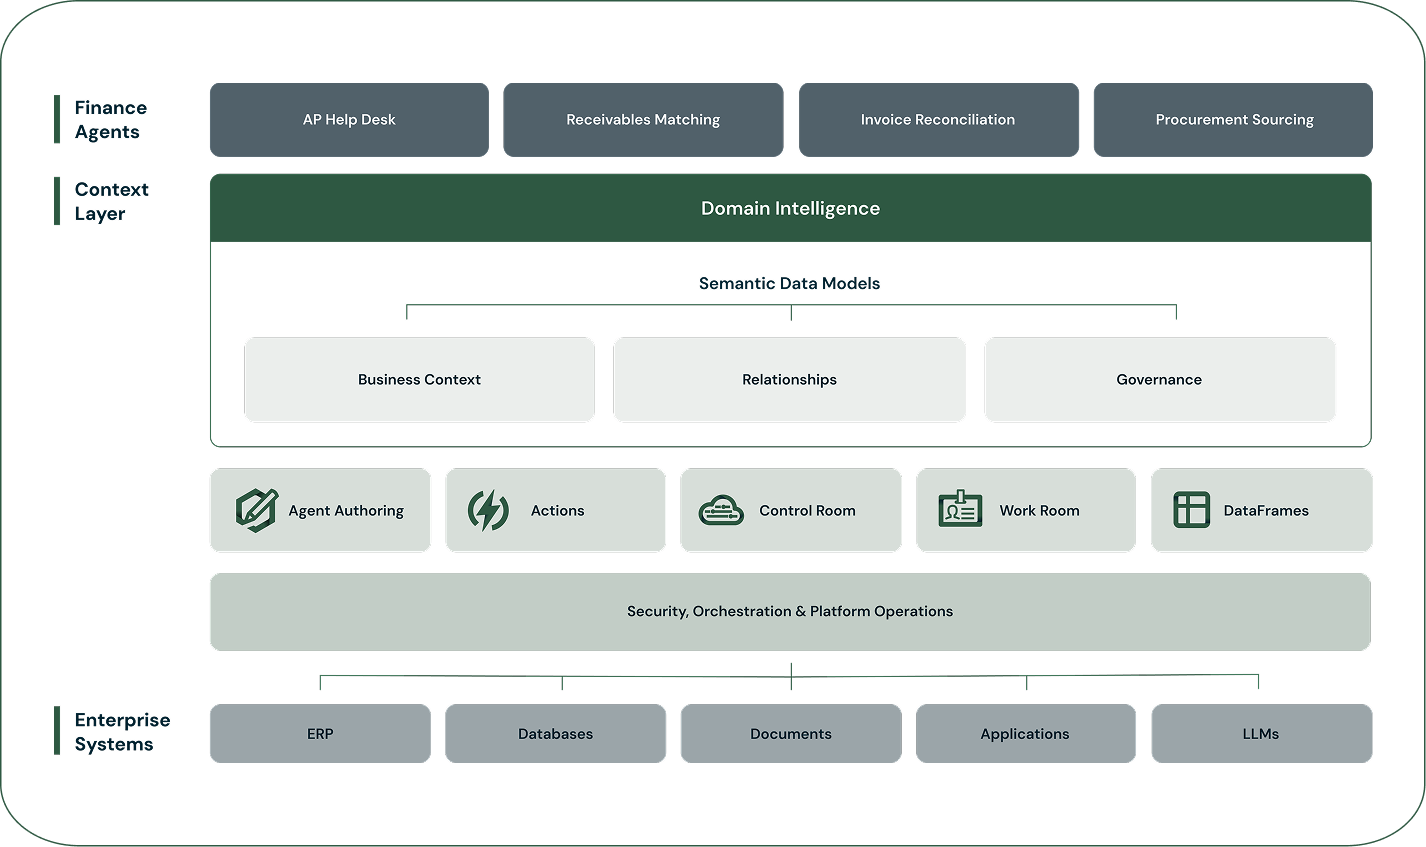Select the AP Help Desk agent box
This screenshot has height=847, width=1426.
(x=349, y=120)
